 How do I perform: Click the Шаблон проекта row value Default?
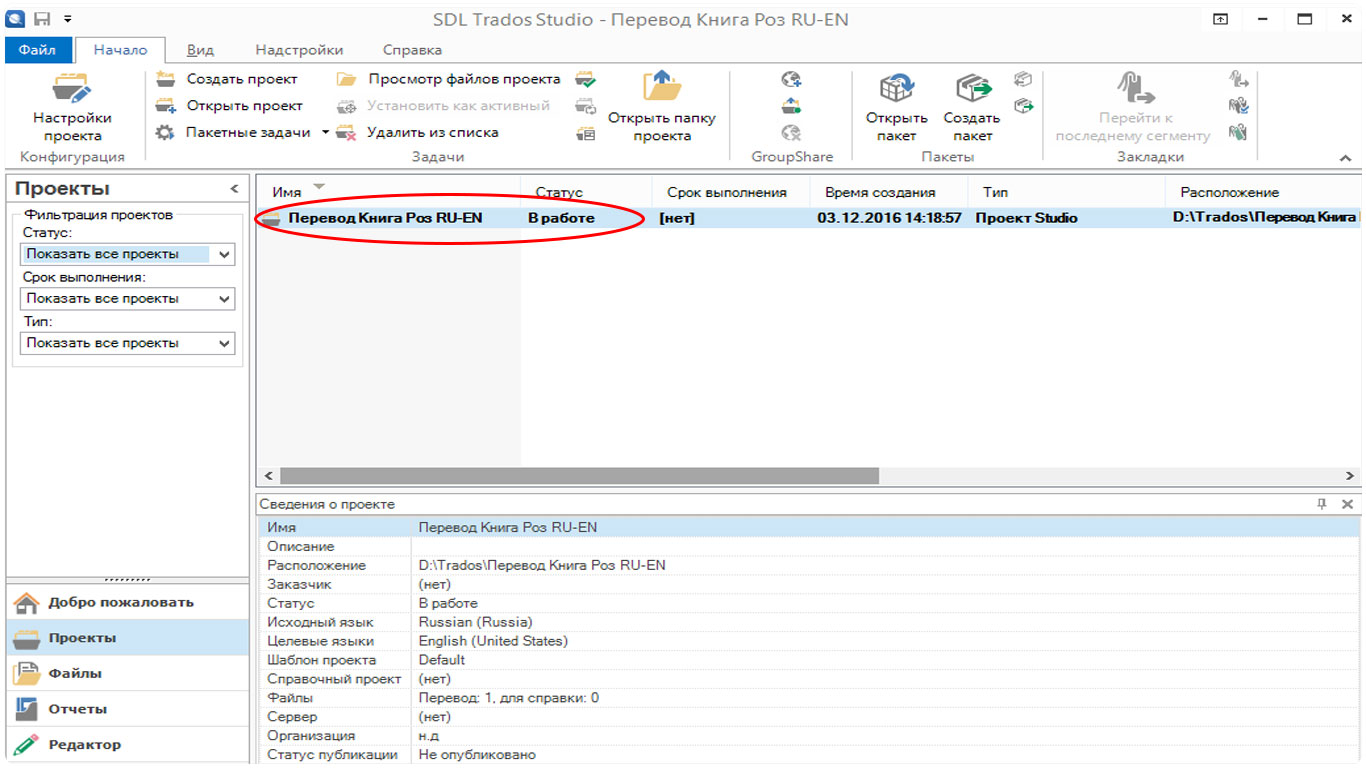(442, 660)
